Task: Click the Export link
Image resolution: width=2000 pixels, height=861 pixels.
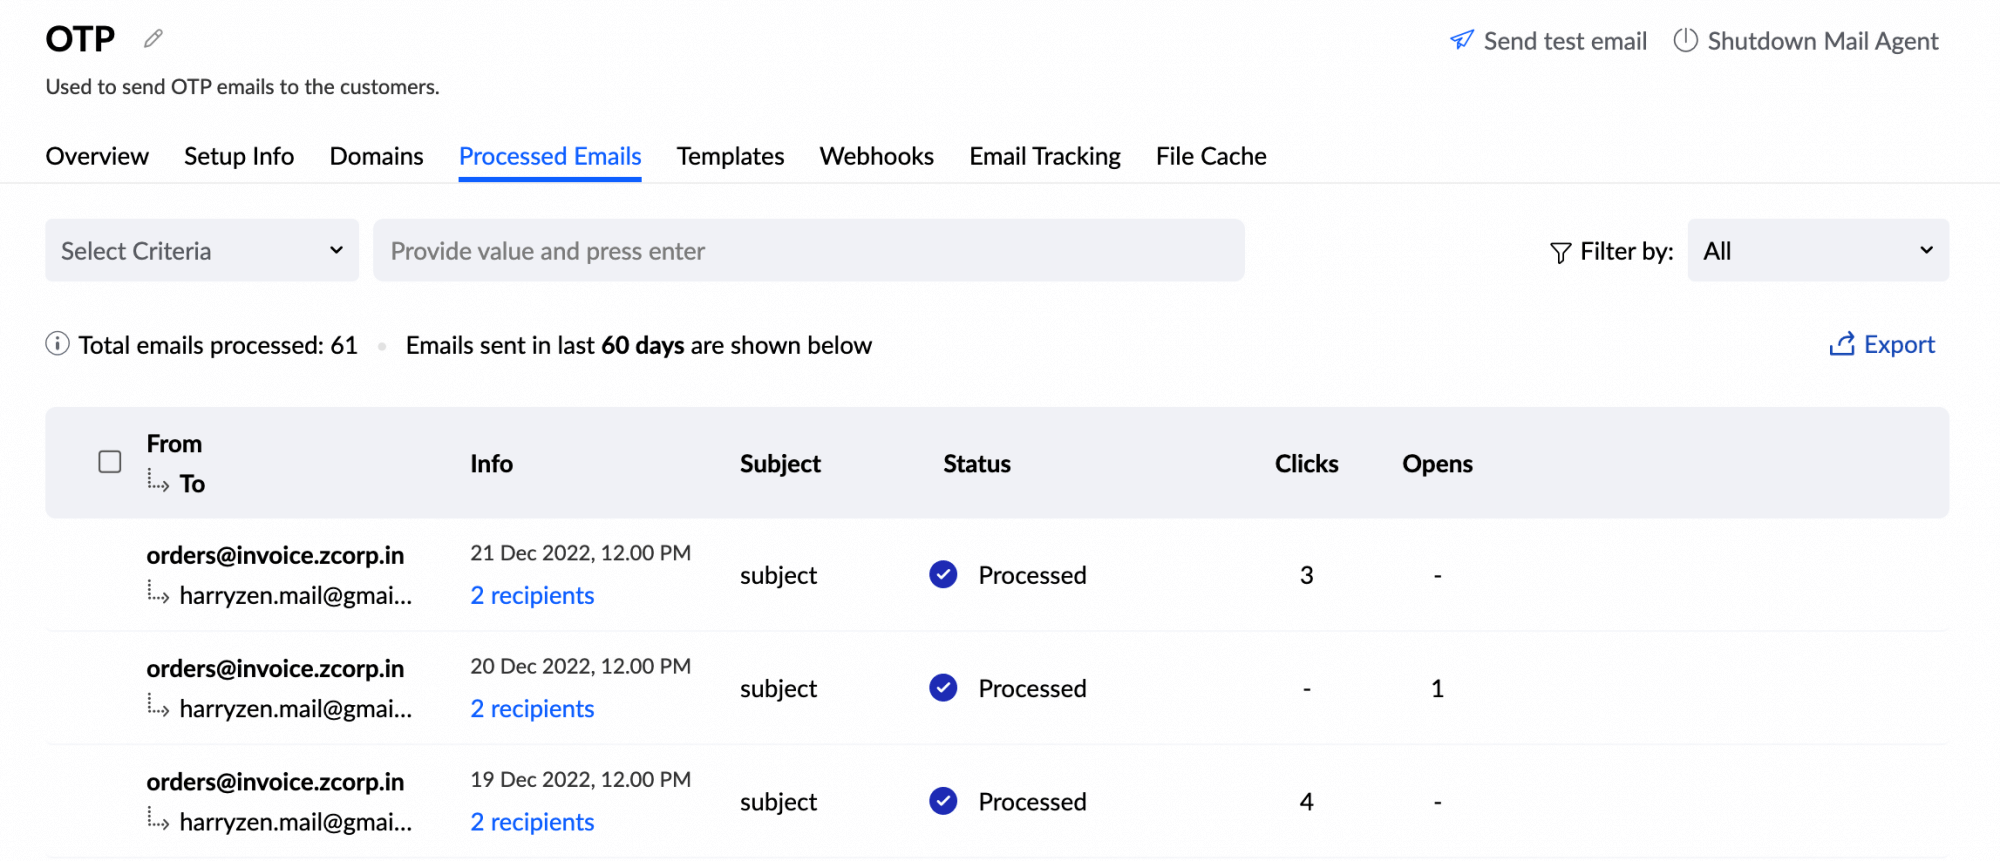Action: pos(1898,344)
